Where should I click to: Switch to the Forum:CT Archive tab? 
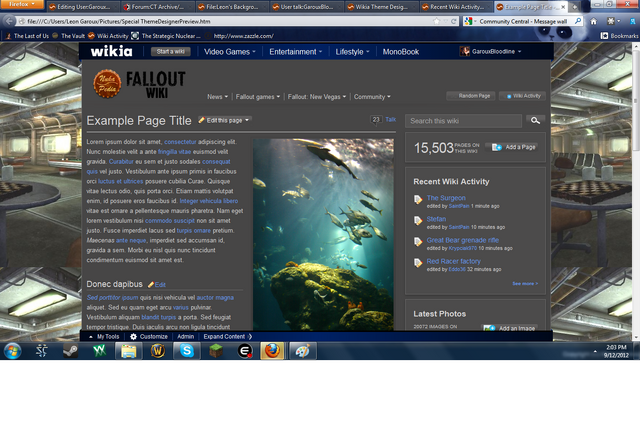pyautogui.click(x=158, y=7)
